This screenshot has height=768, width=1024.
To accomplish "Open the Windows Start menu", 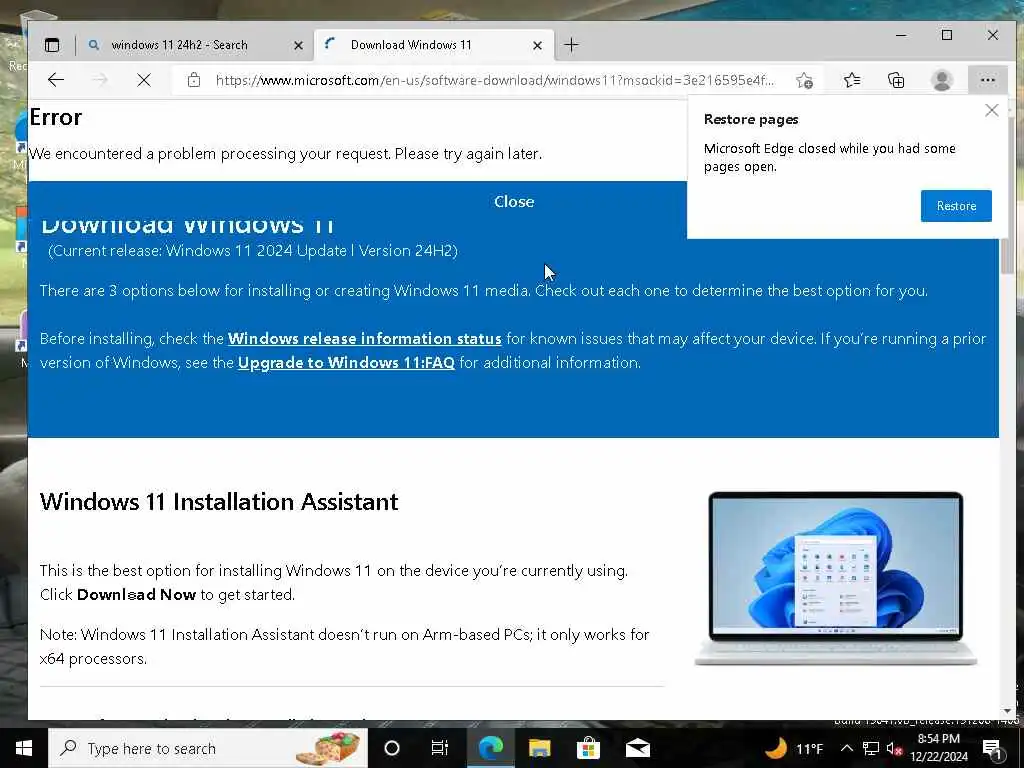I will [x=24, y=748].
